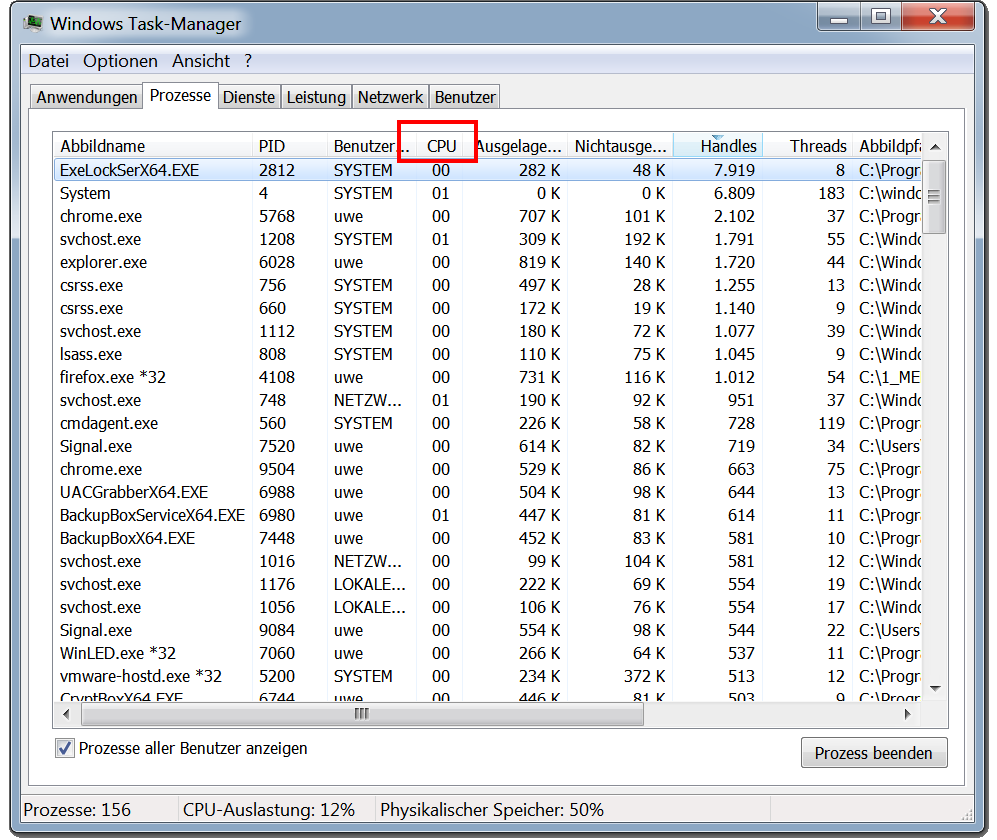Click the horizontal scrollbar right arrow

click(907, 714)
